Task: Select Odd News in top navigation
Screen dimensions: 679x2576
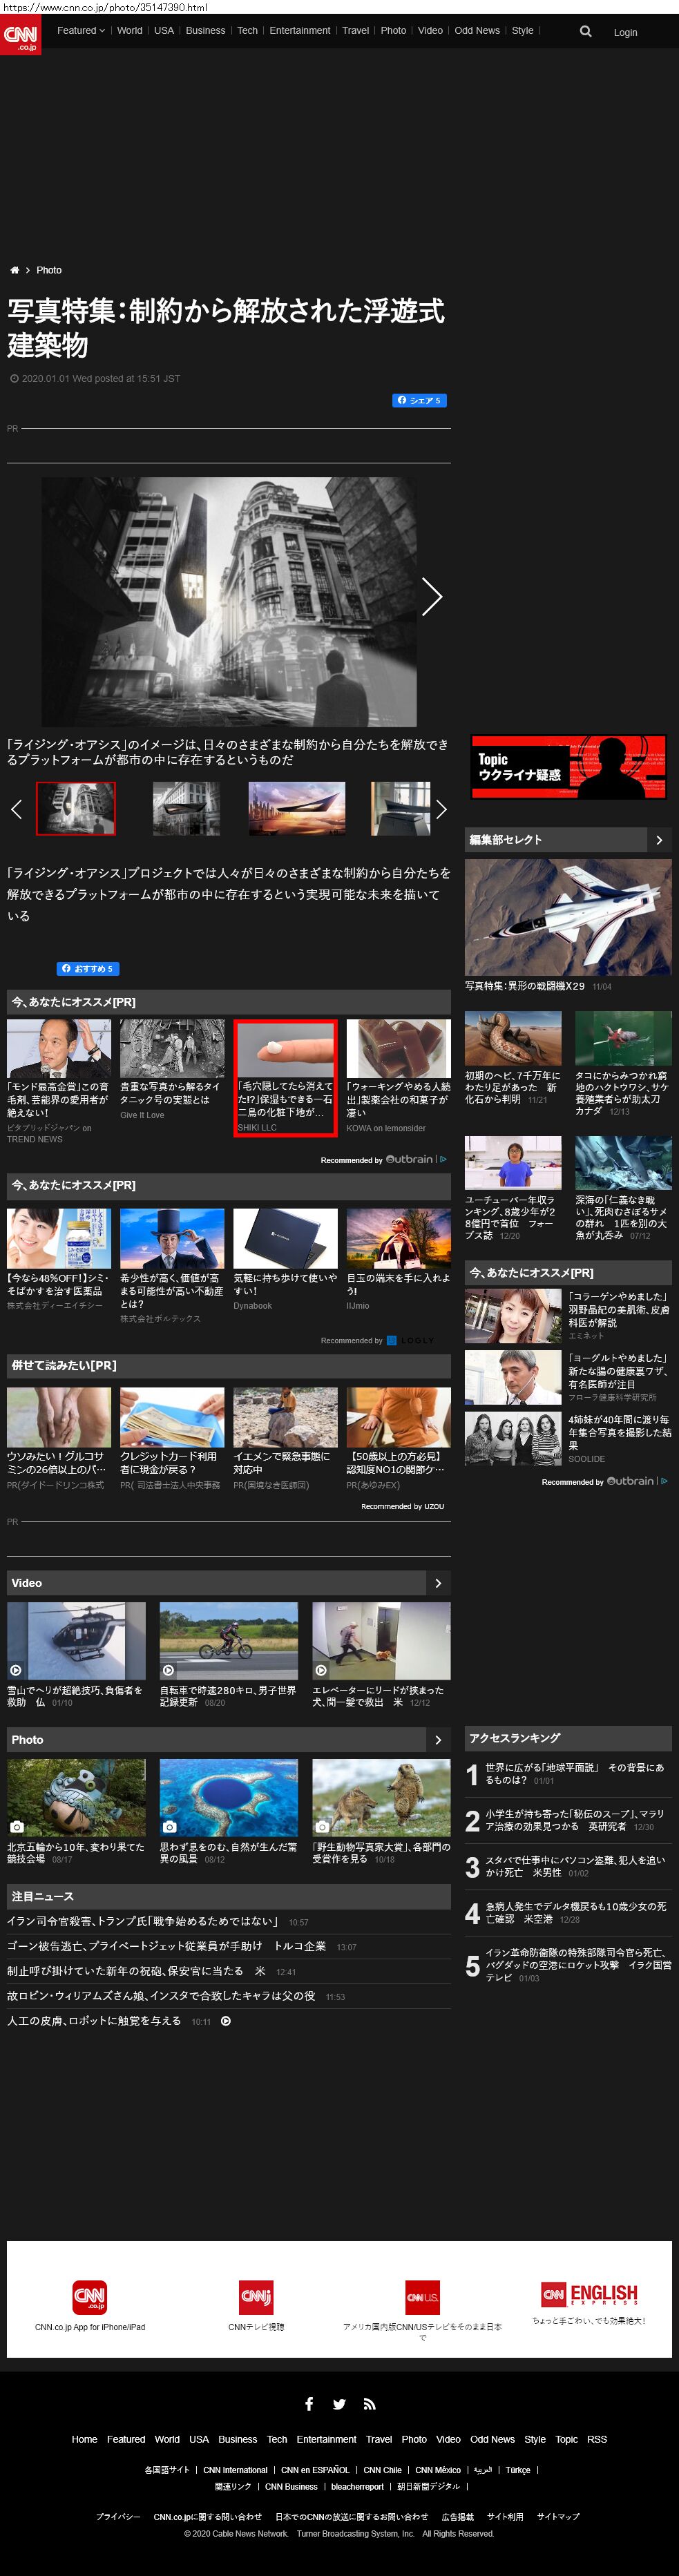Action: coord(476,31)
